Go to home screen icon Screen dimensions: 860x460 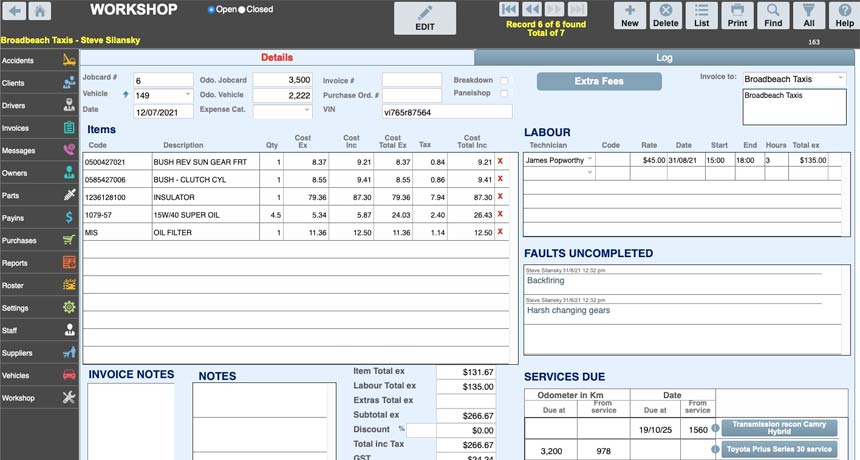[40, 12]
